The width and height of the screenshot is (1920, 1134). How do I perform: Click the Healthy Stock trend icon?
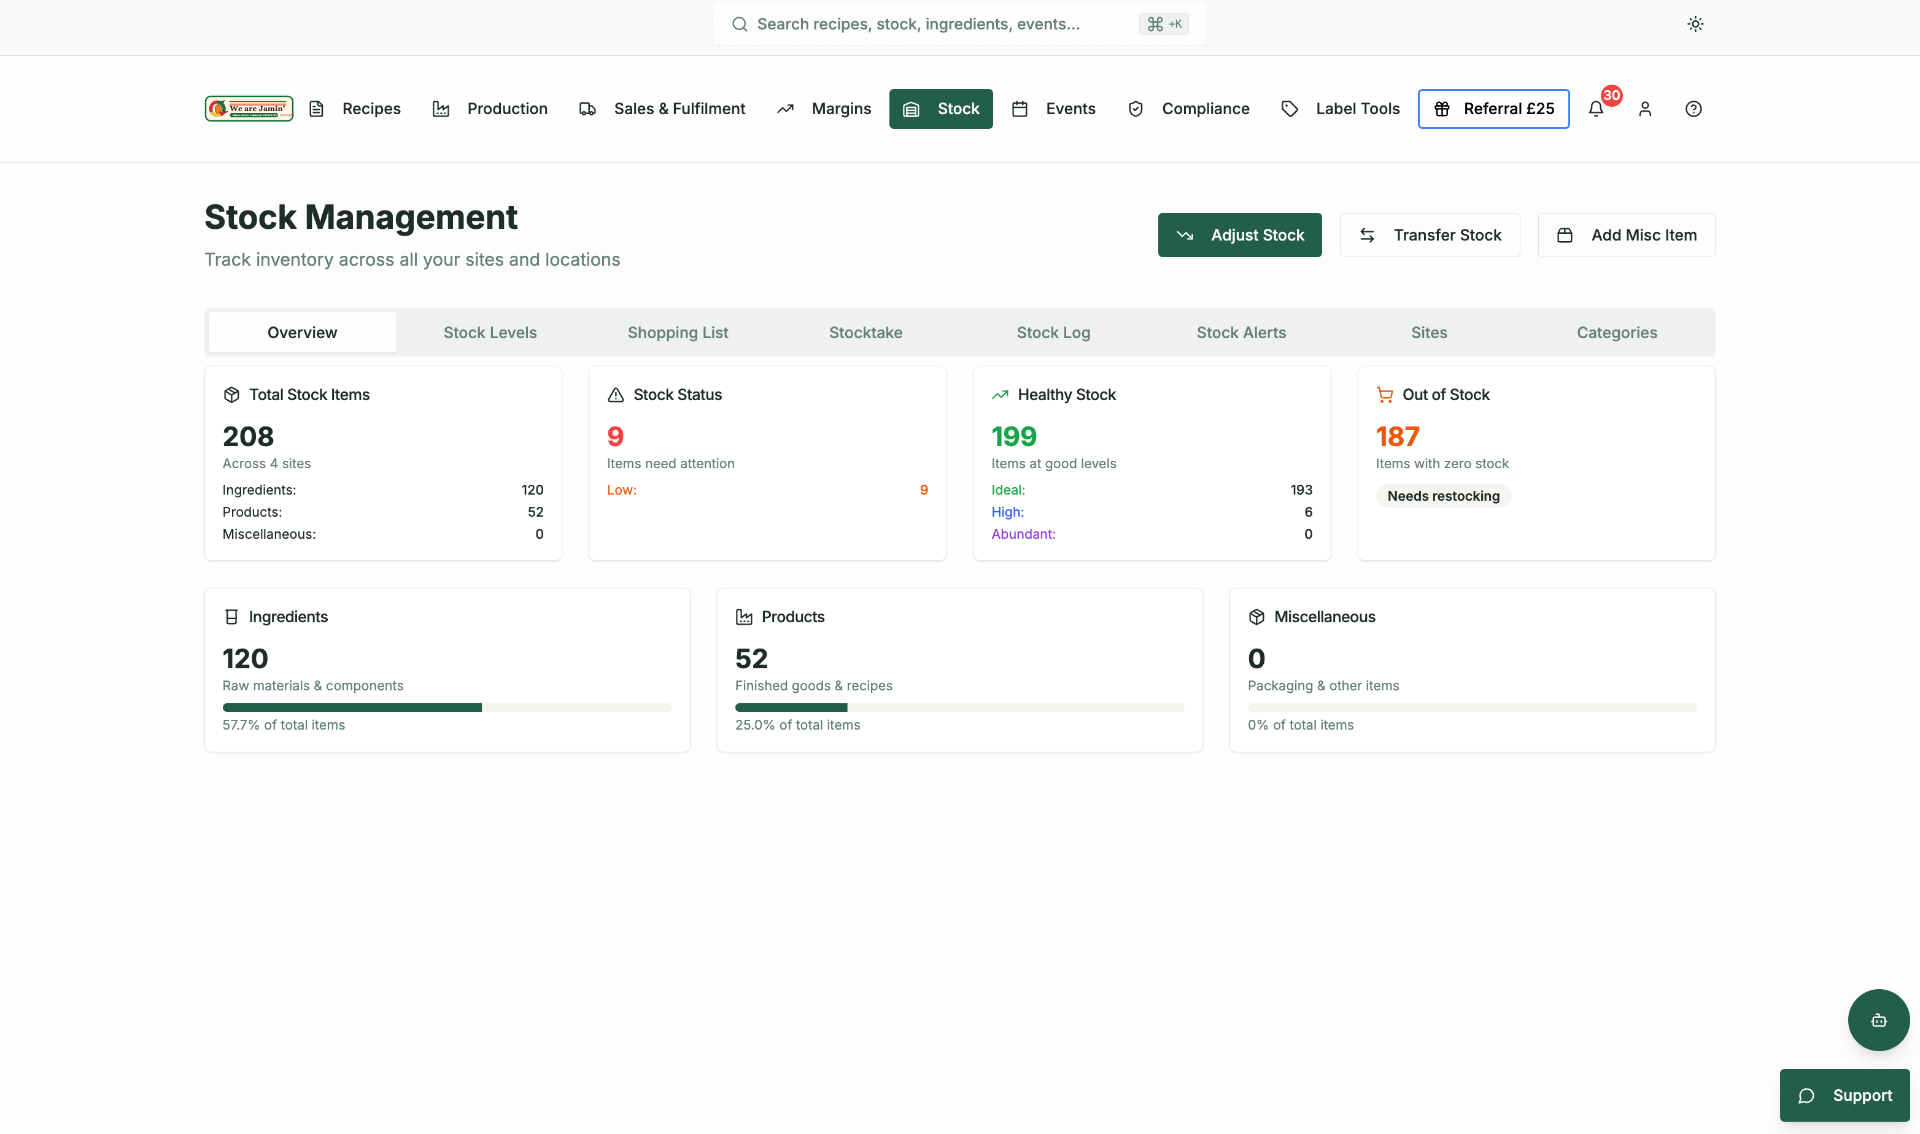click(1000, 395)
